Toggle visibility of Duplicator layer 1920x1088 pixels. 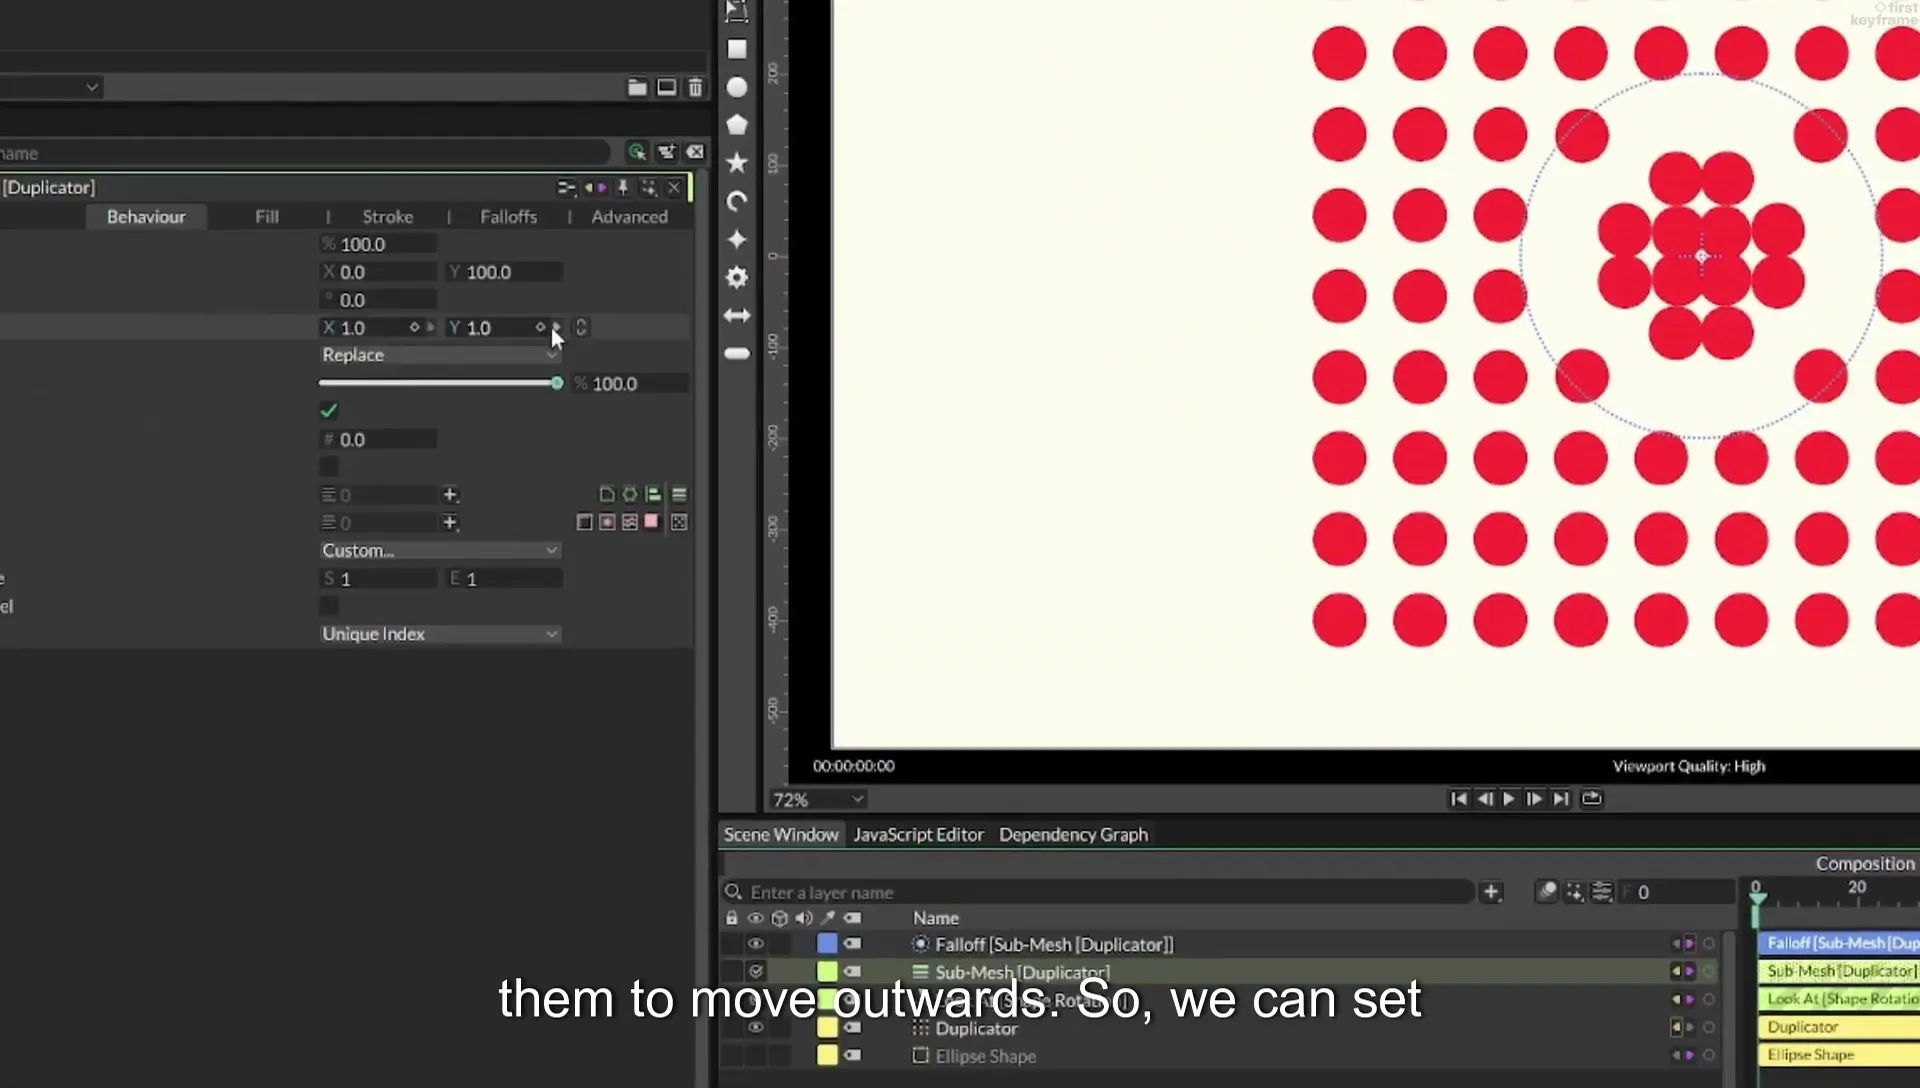tap(756, 1027)
